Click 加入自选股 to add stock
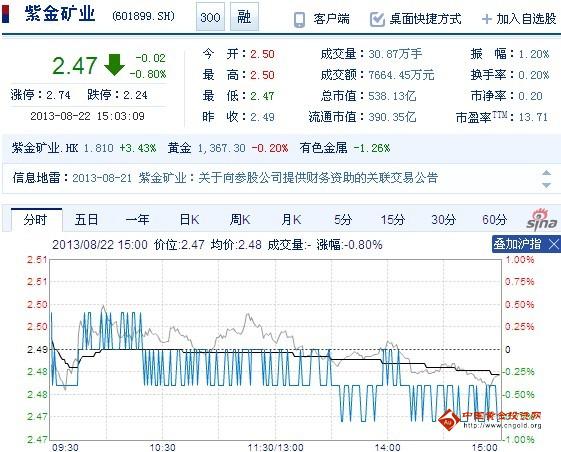This screenshot has width=561, height=452. coord(526,19)
